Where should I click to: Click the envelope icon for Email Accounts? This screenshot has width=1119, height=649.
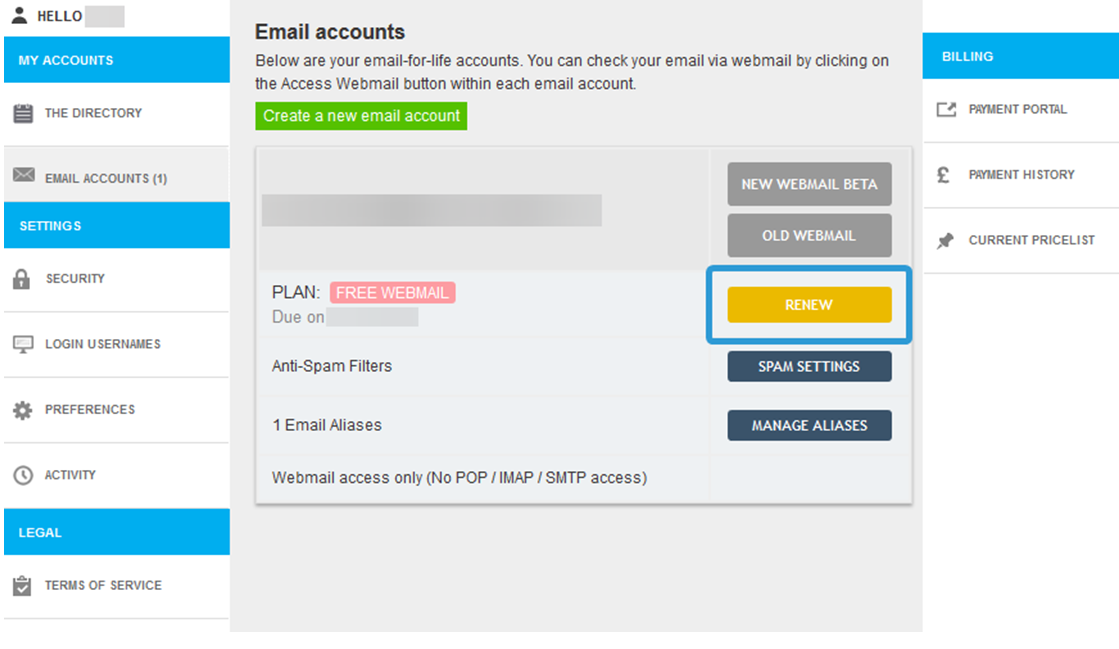click(x=24, y=175)
